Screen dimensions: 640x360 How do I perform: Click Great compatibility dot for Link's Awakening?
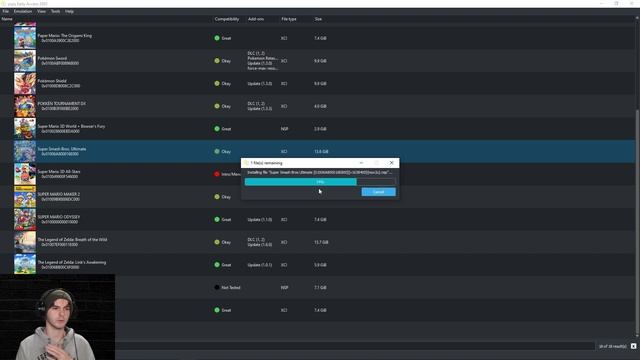tap(217, 264)
